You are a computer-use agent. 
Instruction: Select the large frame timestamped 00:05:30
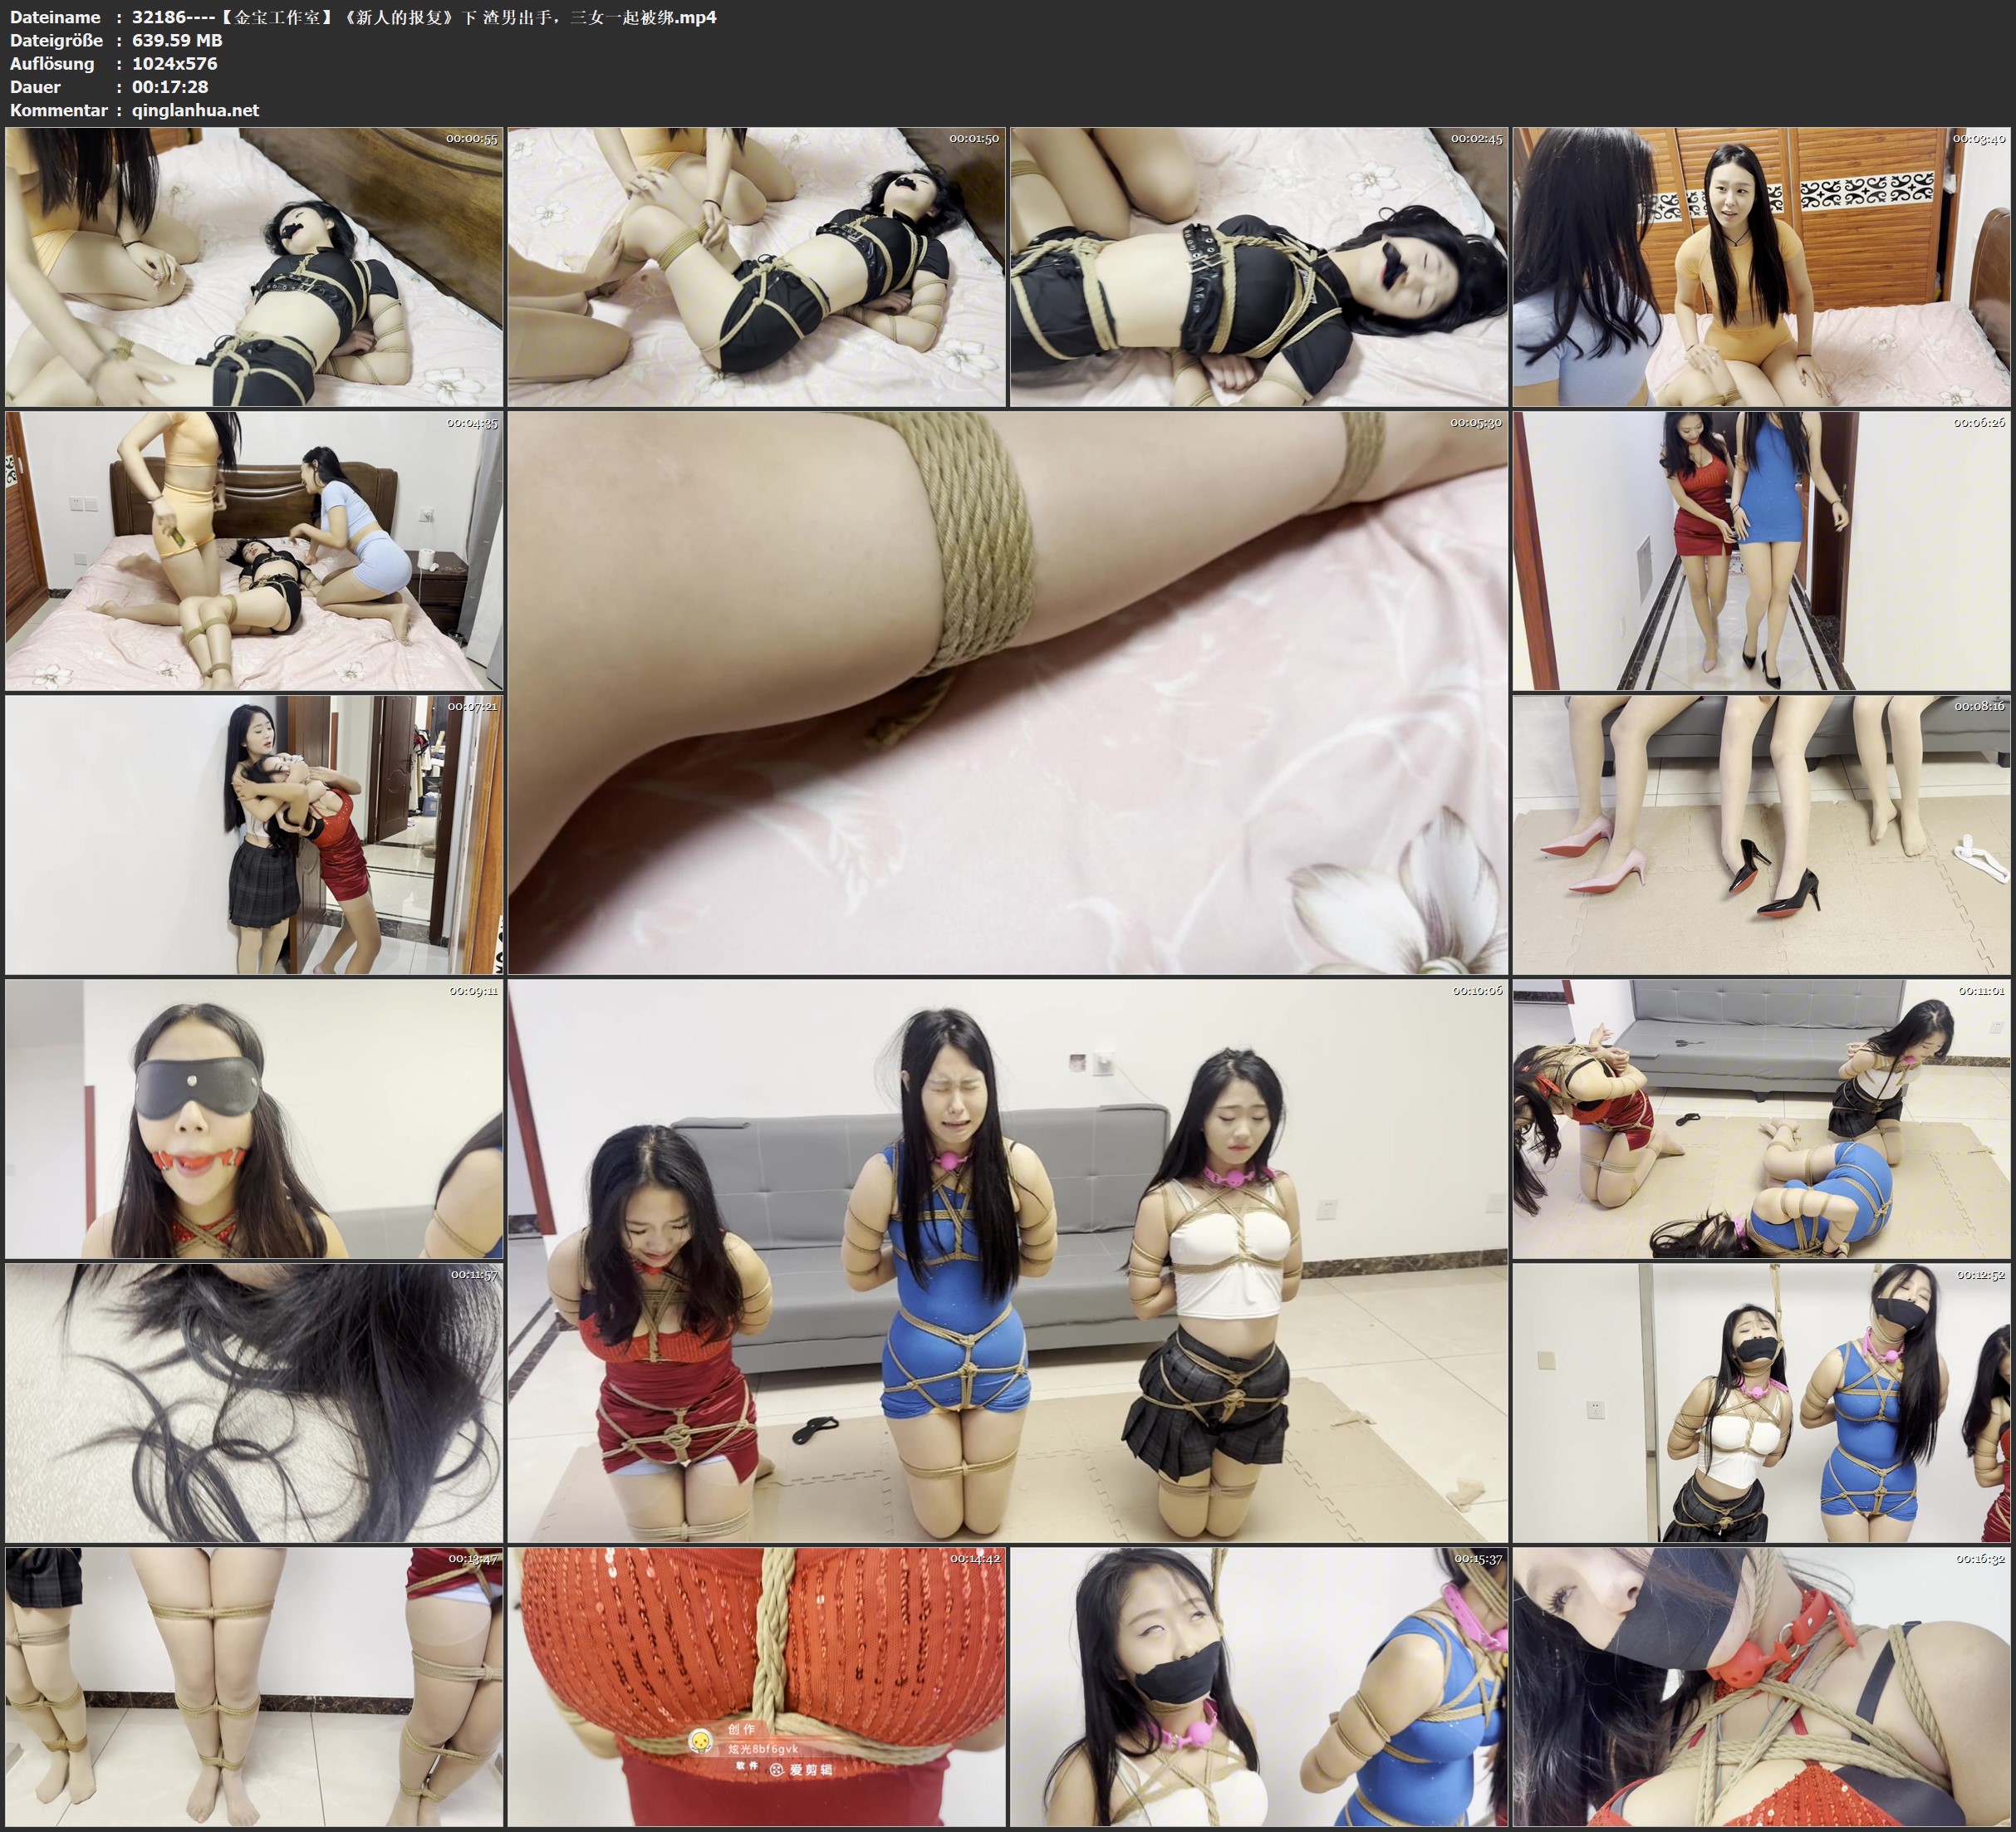[1007, 692]
